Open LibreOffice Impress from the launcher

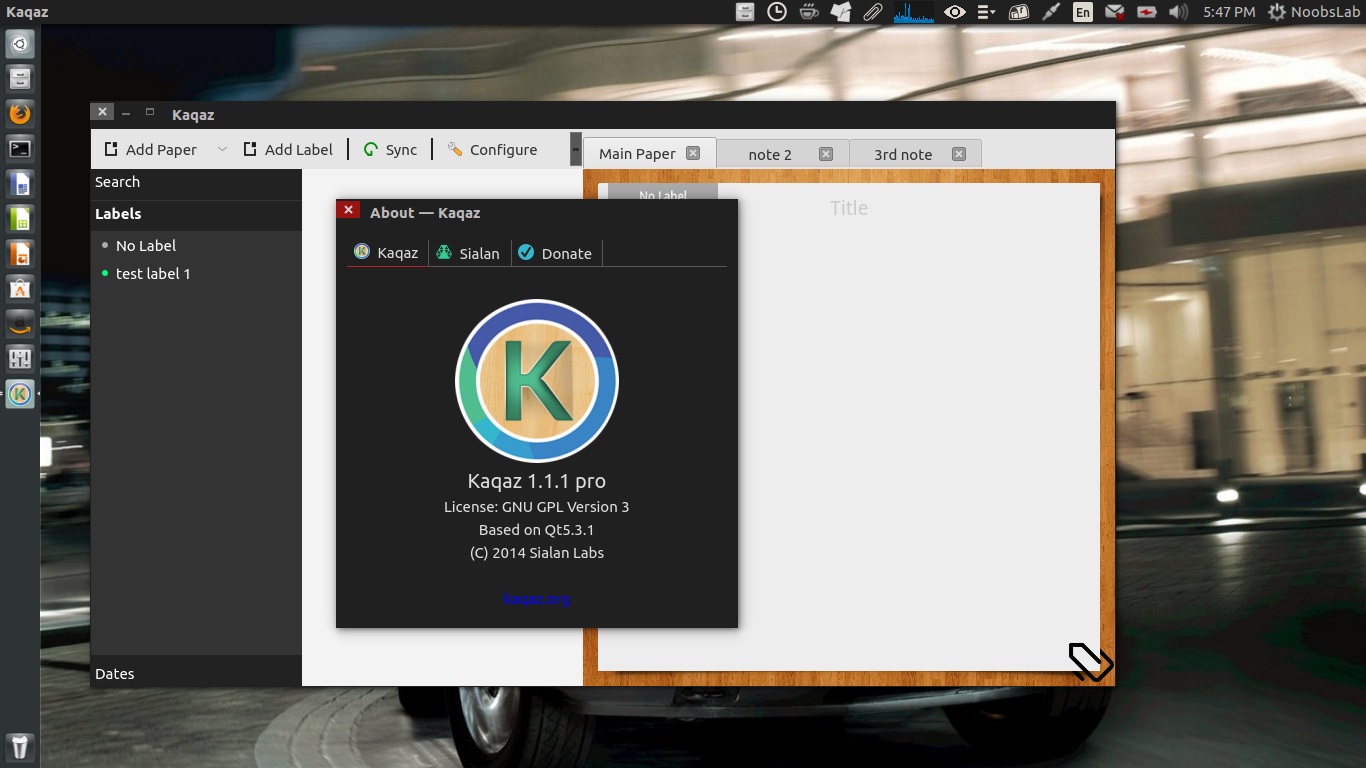pos(21,254)
